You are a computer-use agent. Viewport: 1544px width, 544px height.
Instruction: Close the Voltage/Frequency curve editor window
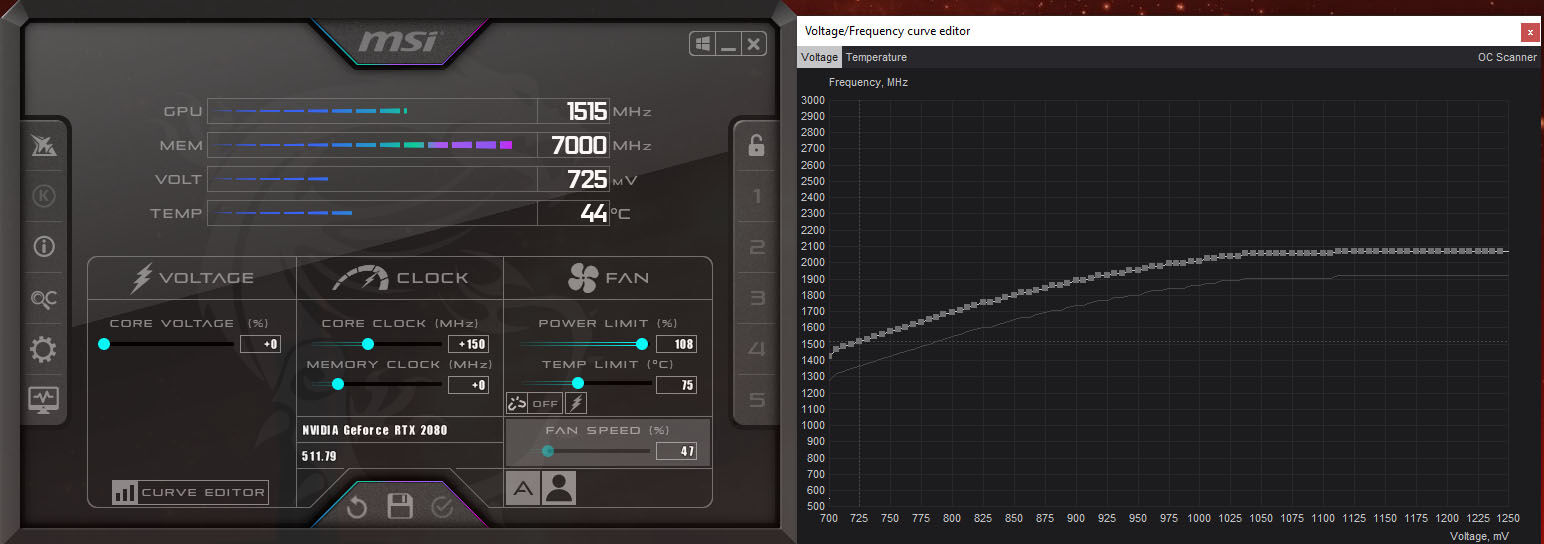1530,32
